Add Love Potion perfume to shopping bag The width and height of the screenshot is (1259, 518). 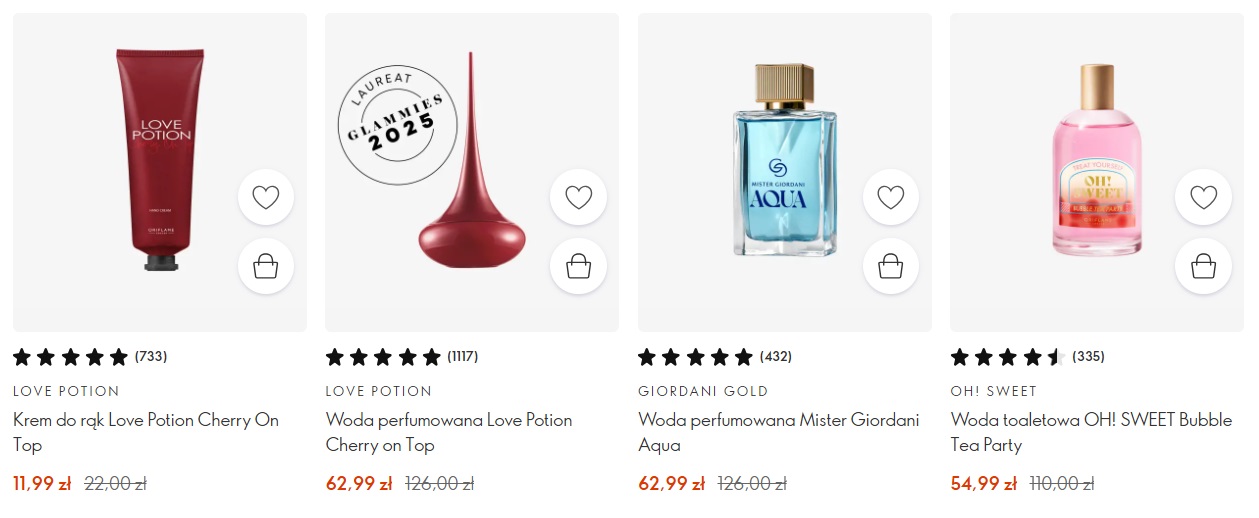click(578, 266)
